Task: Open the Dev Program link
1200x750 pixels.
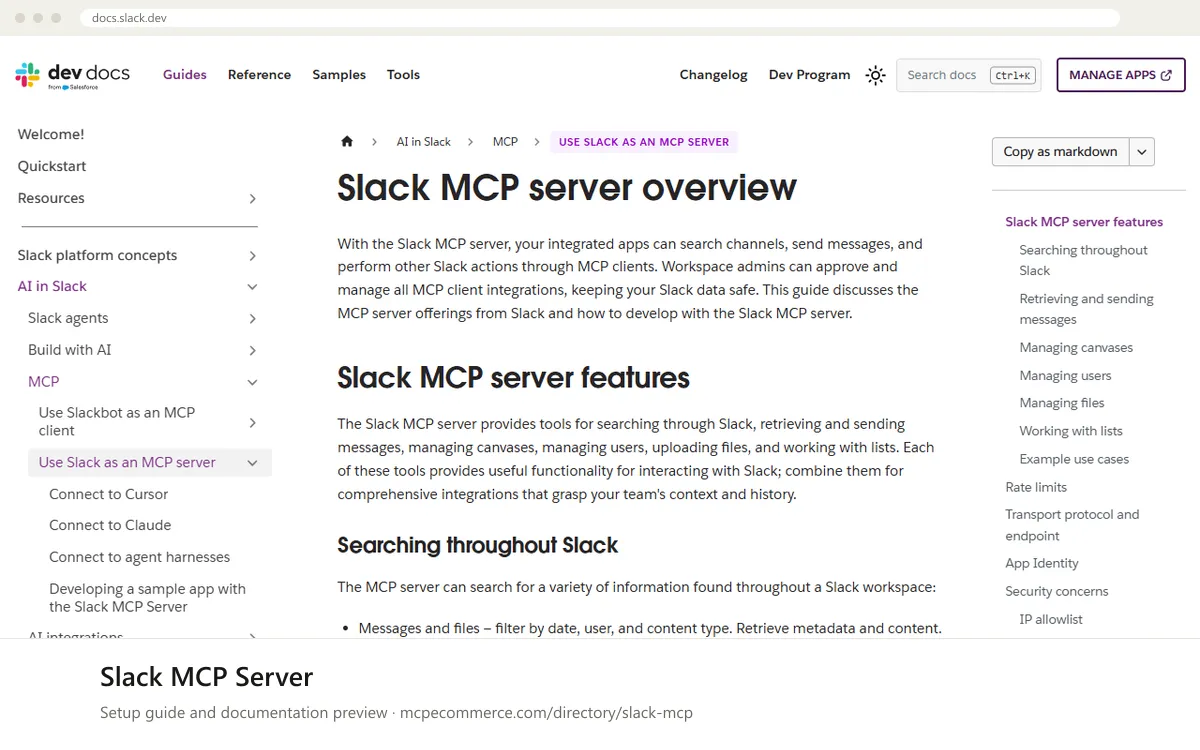Action: point(809,75)
